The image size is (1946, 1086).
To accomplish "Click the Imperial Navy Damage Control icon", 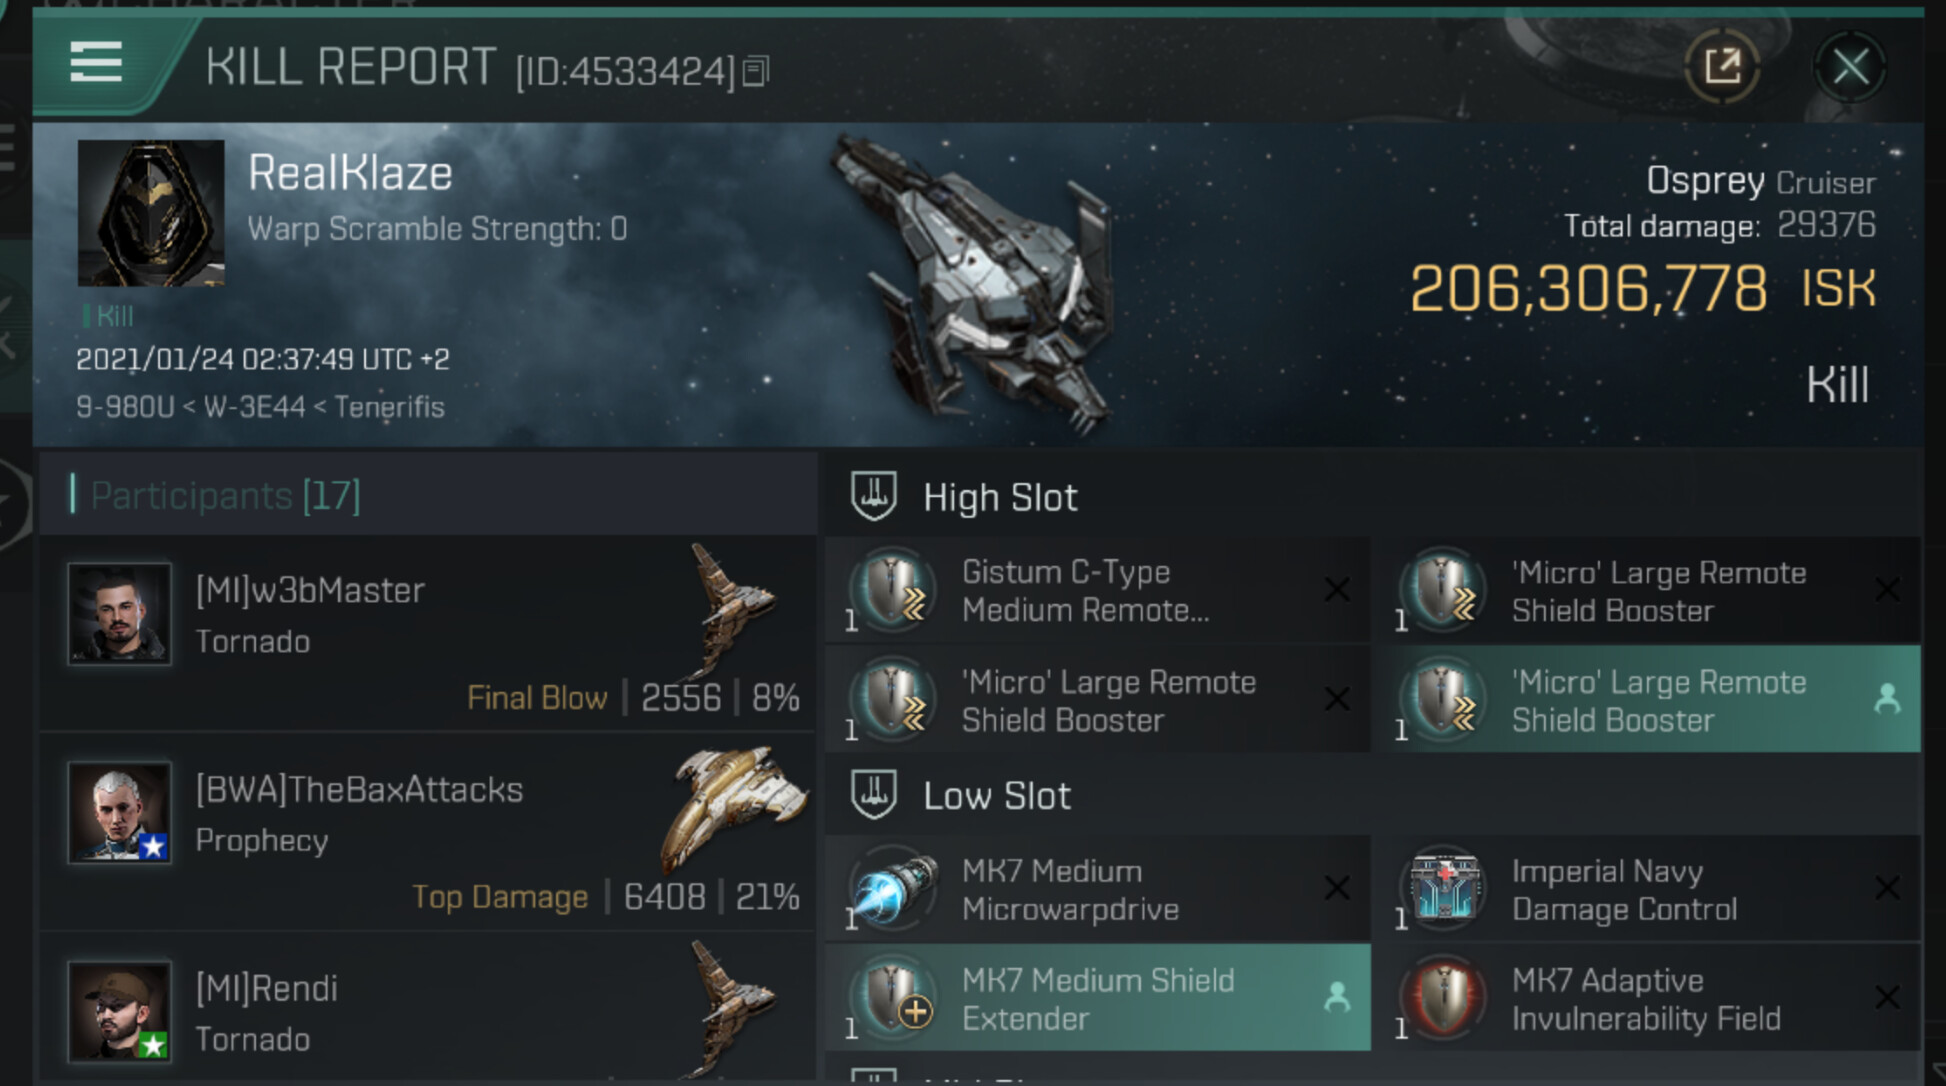I will pyautogui.click(x=1443, y=889).
